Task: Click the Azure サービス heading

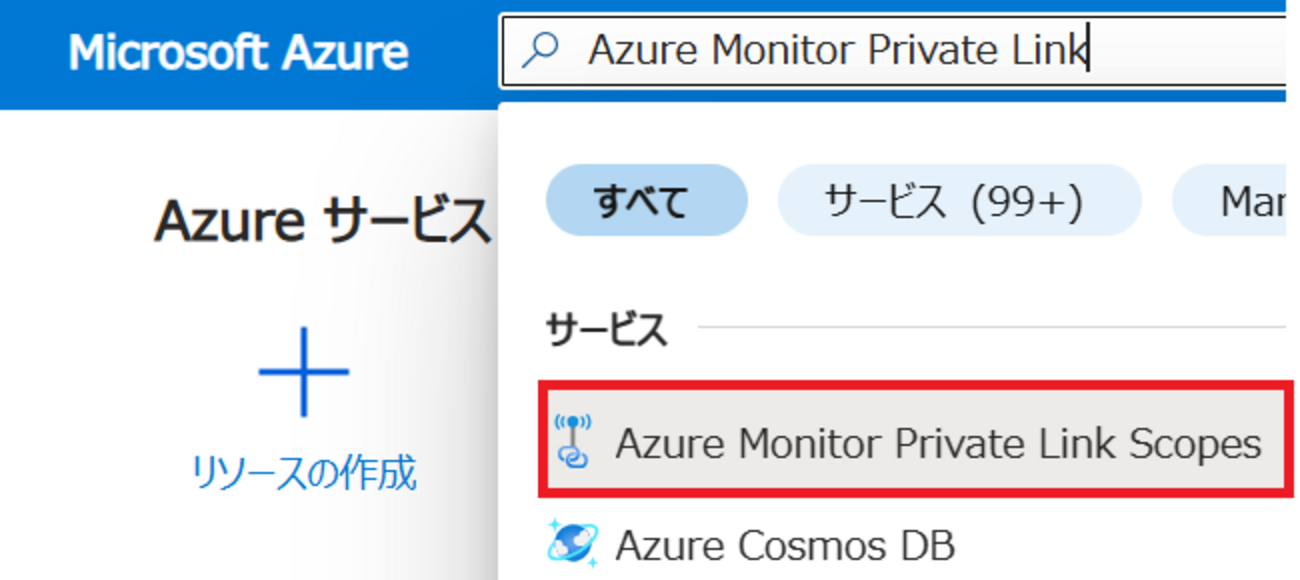Action: (x=322, y=222)
